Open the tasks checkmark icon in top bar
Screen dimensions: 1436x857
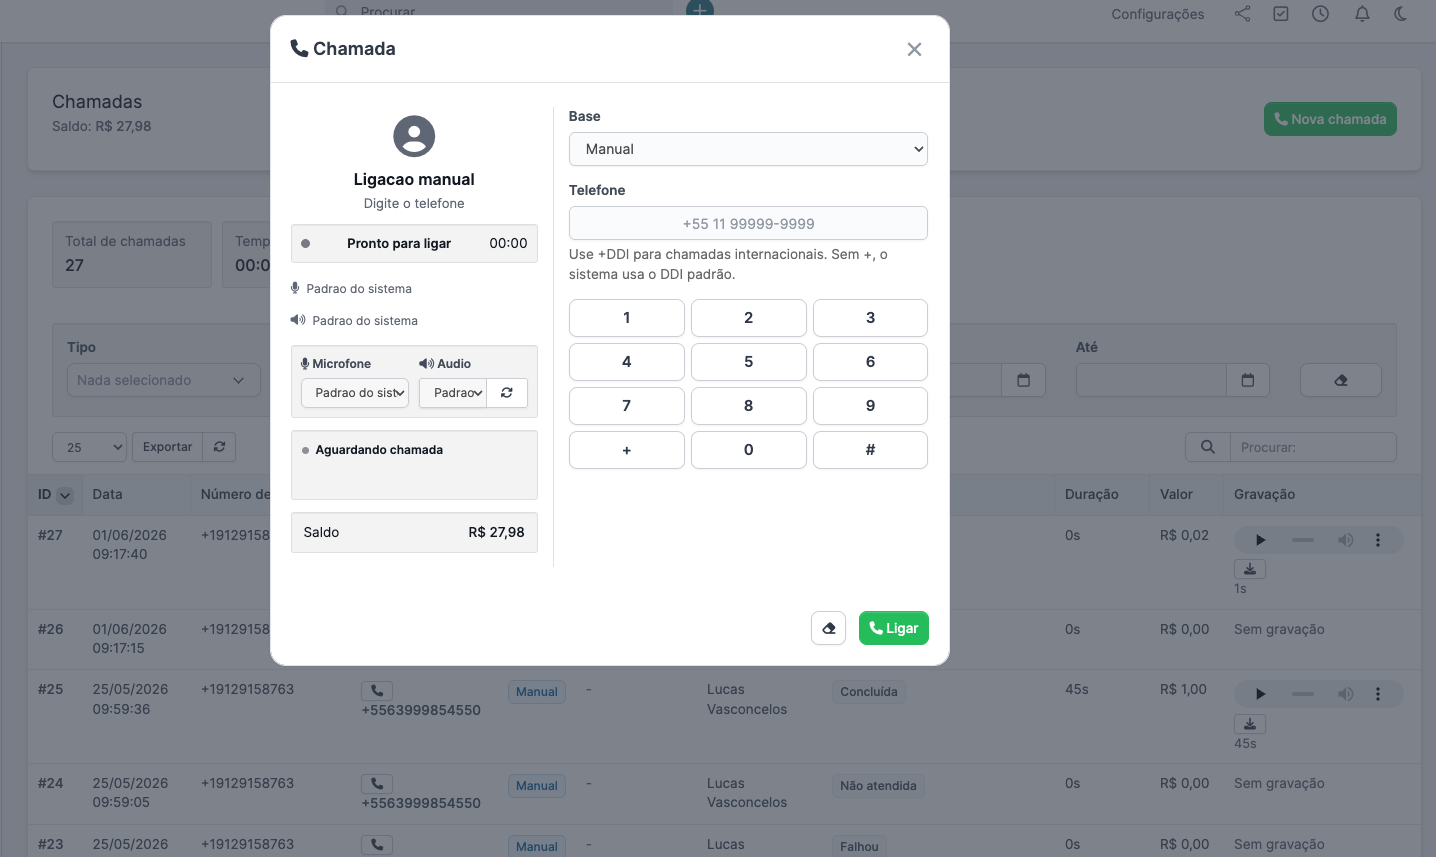coord(1281,14)
